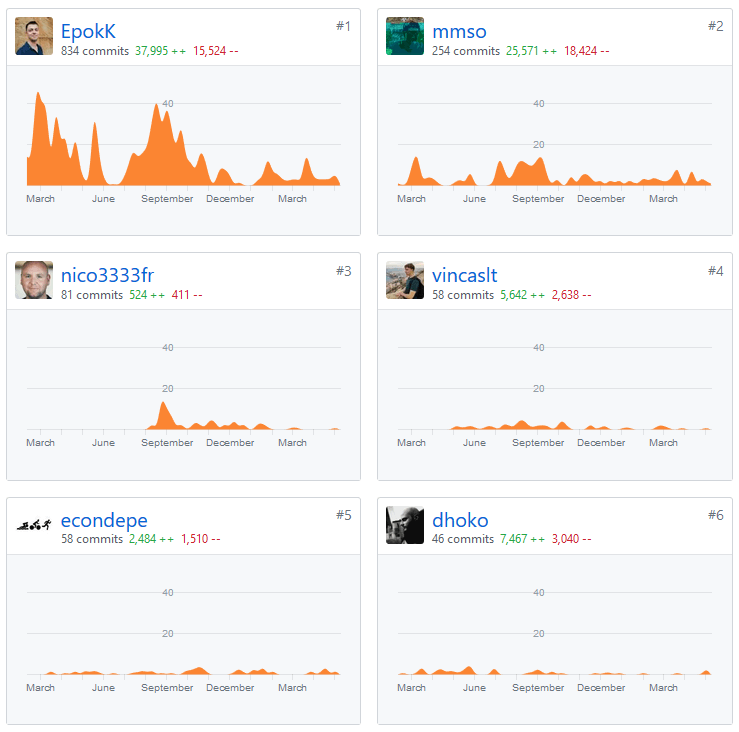The image size is (739, 732).
Task: Open vincaslt's avatar image
Action: pos(405,280)
